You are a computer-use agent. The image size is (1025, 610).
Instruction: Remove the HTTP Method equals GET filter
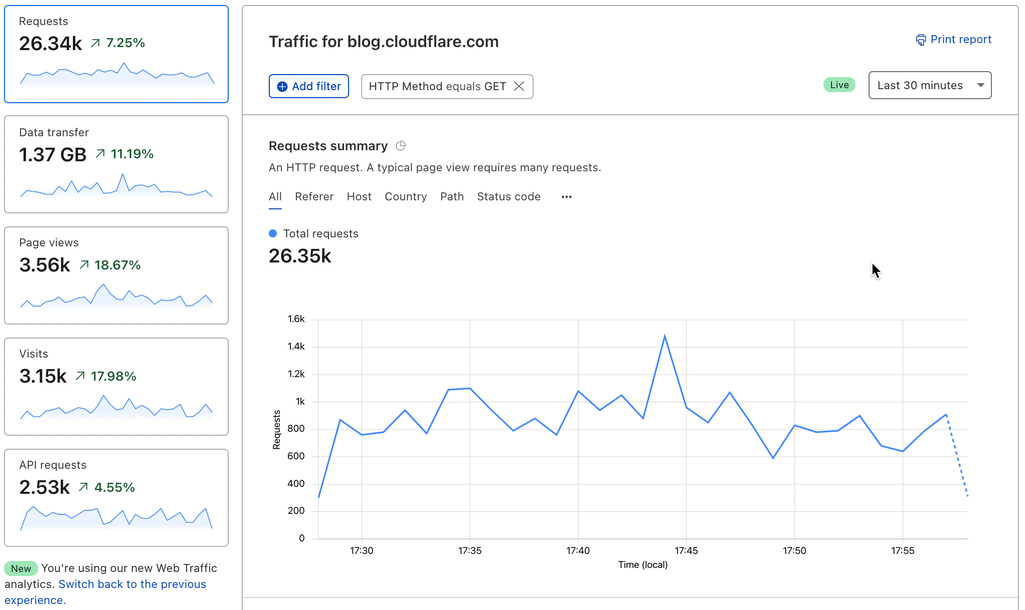pyautogui.click(x=519, y=86)
